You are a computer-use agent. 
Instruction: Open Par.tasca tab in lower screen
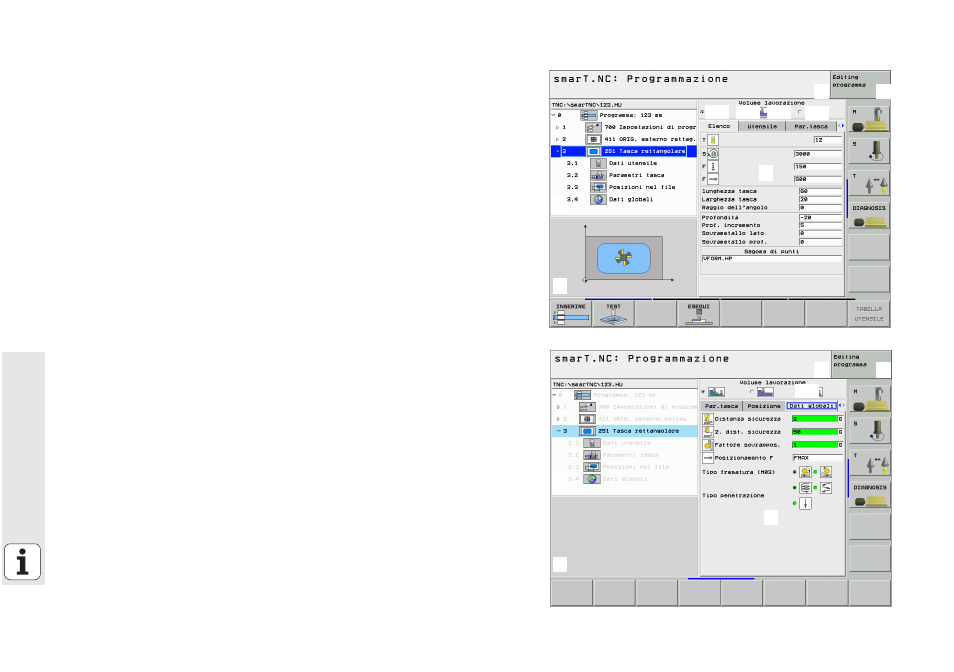[x=722, y=406]
